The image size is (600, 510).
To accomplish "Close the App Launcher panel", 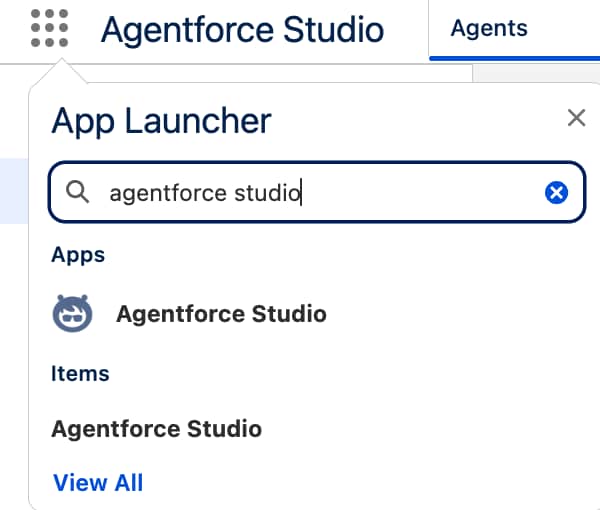I will point(576,117).
